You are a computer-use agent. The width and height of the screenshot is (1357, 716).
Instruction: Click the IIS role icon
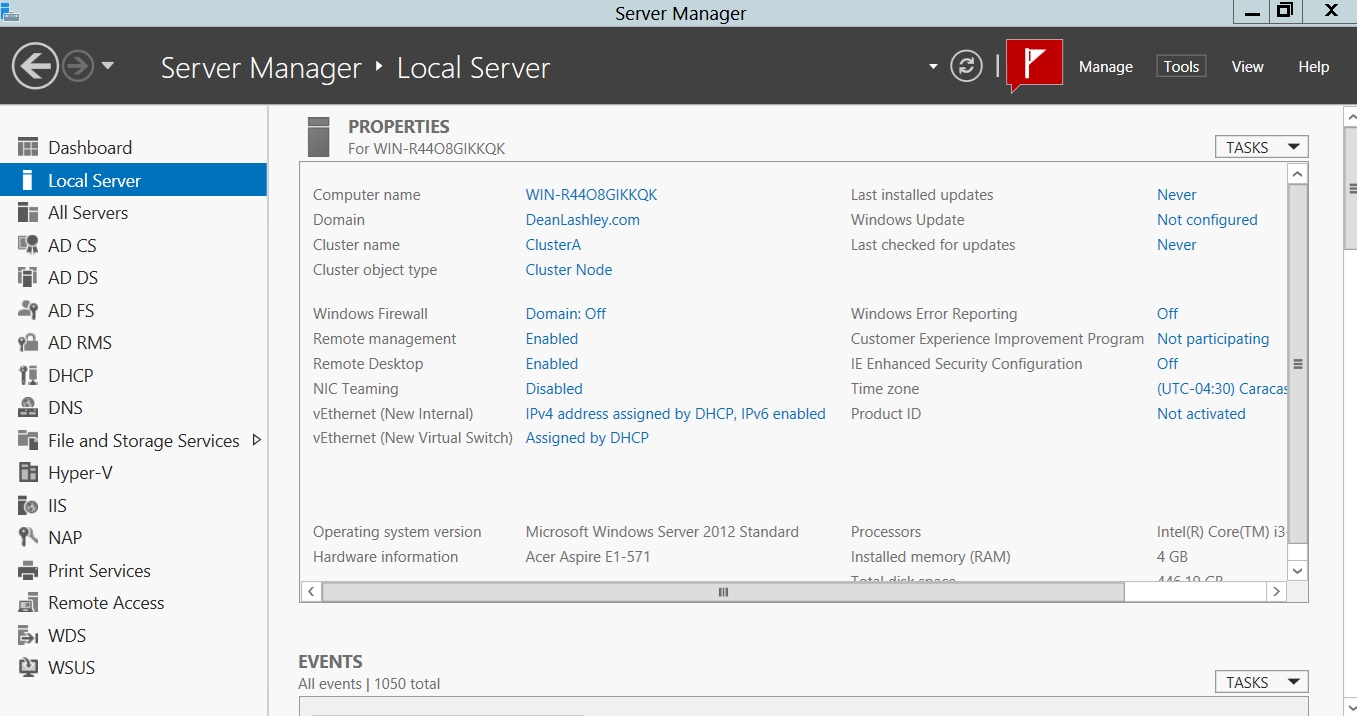tap(28, 506)
